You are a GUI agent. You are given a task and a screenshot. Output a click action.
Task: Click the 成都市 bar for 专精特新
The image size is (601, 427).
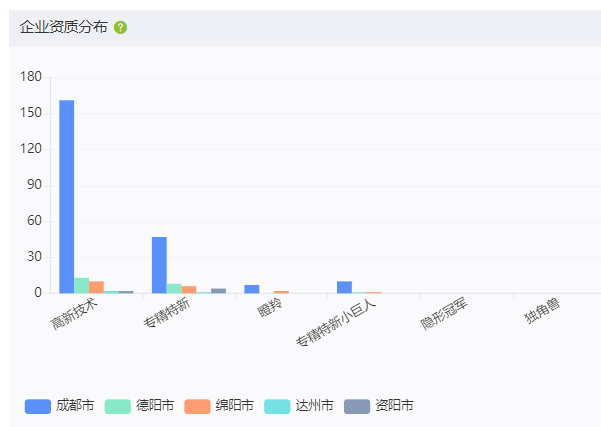coord(159,265)
